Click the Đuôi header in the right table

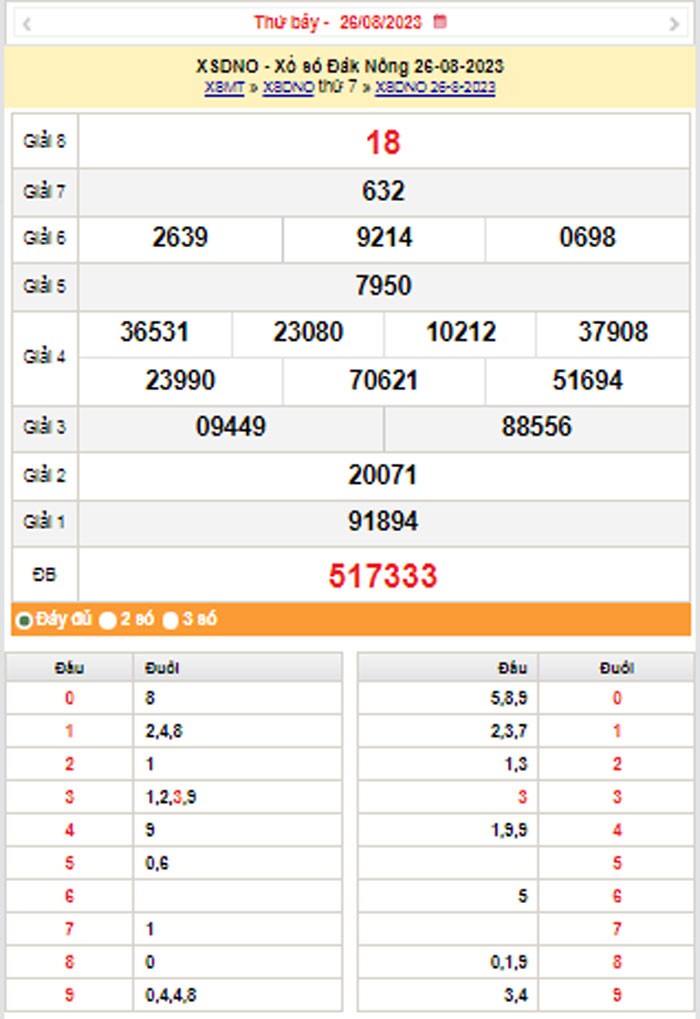point(616,668)
